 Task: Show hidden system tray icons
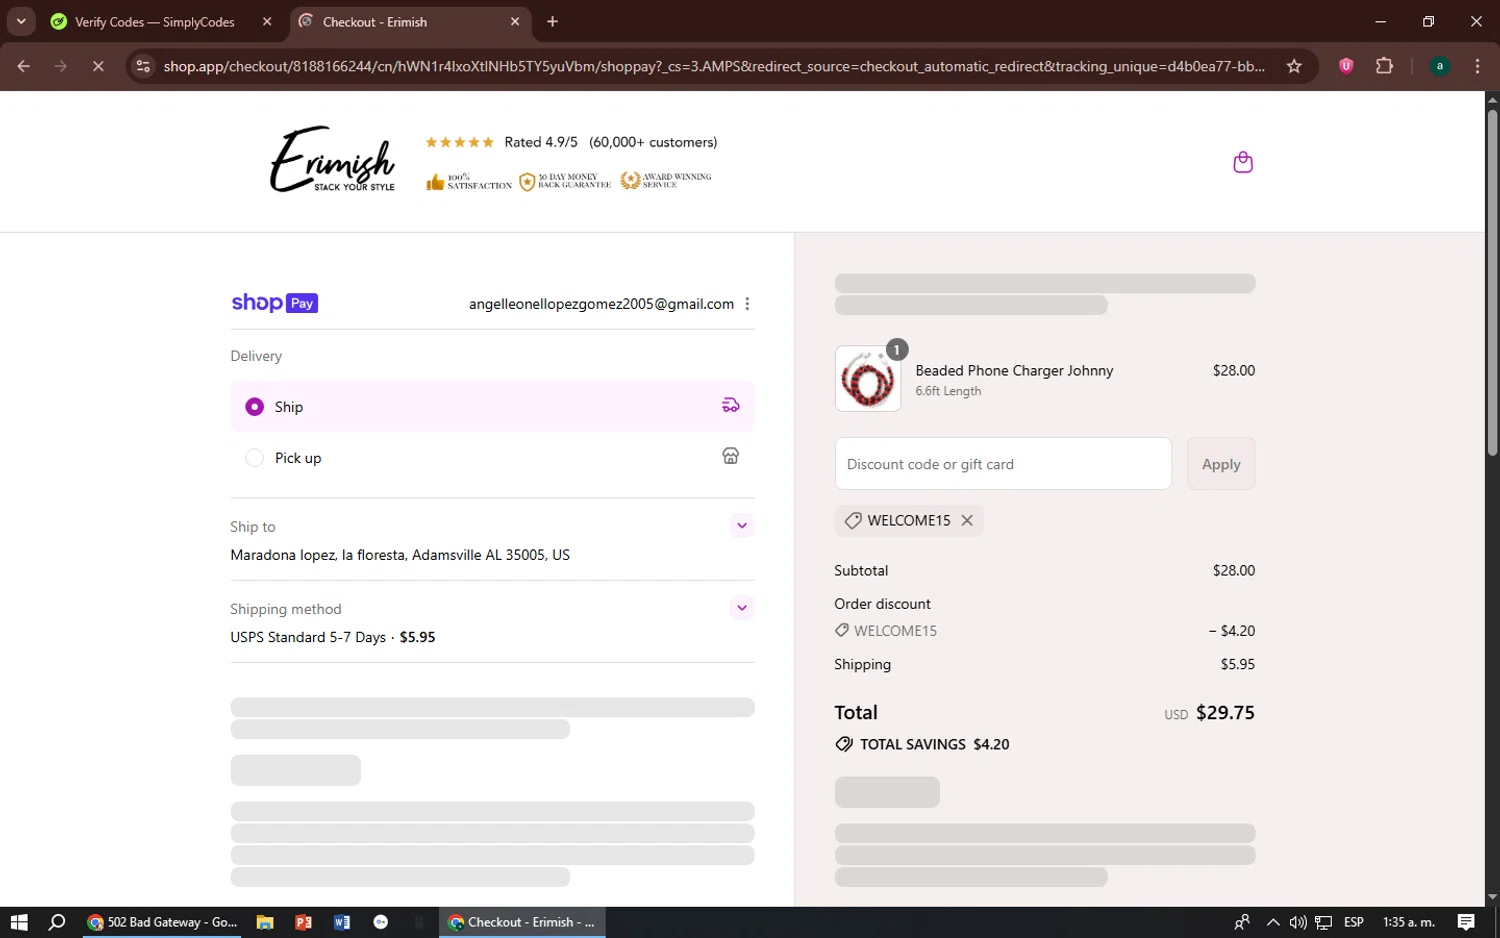[x=1272, y=922]
